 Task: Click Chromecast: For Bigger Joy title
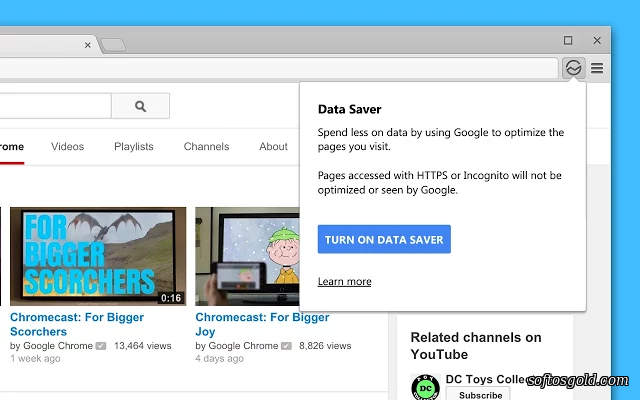(x=262, y=324)
